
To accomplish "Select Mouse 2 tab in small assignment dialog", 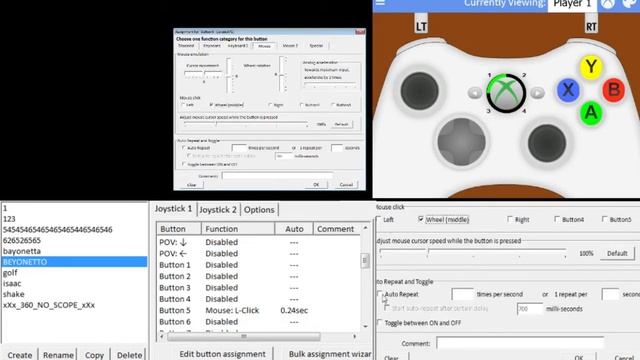I will point(290,46).
